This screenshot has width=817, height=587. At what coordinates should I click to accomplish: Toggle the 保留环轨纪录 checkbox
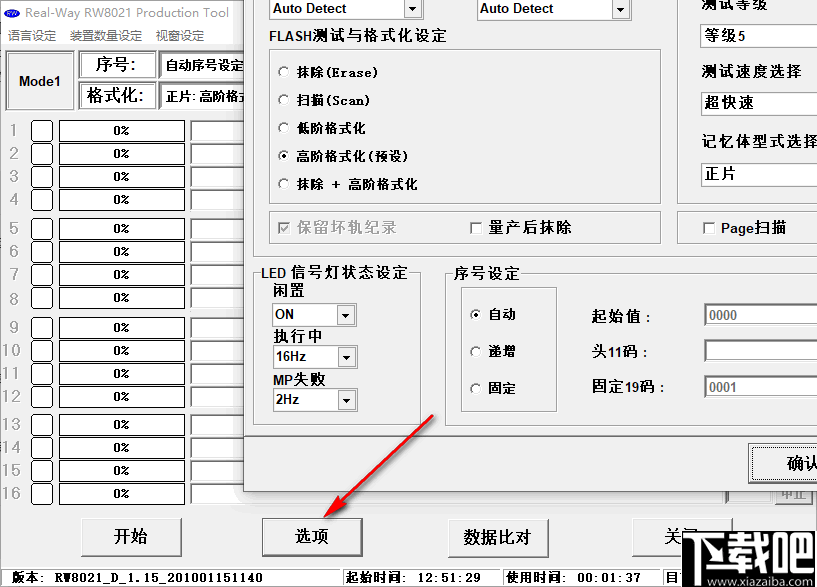coord(282,226)
